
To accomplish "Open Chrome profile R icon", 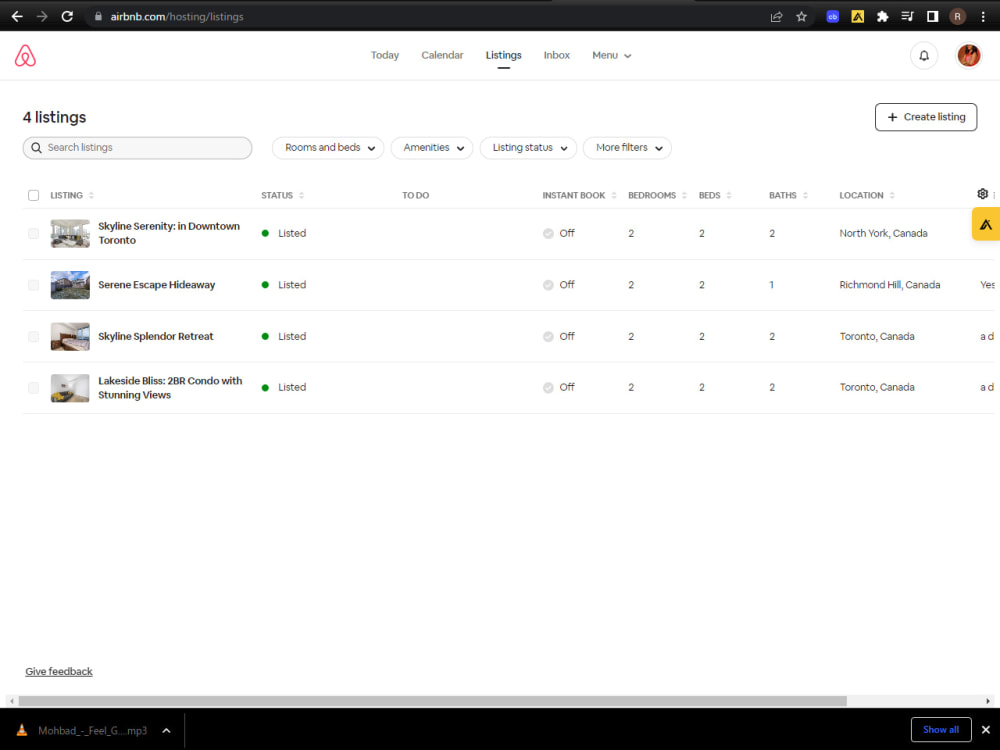I will tap(957, 17).
